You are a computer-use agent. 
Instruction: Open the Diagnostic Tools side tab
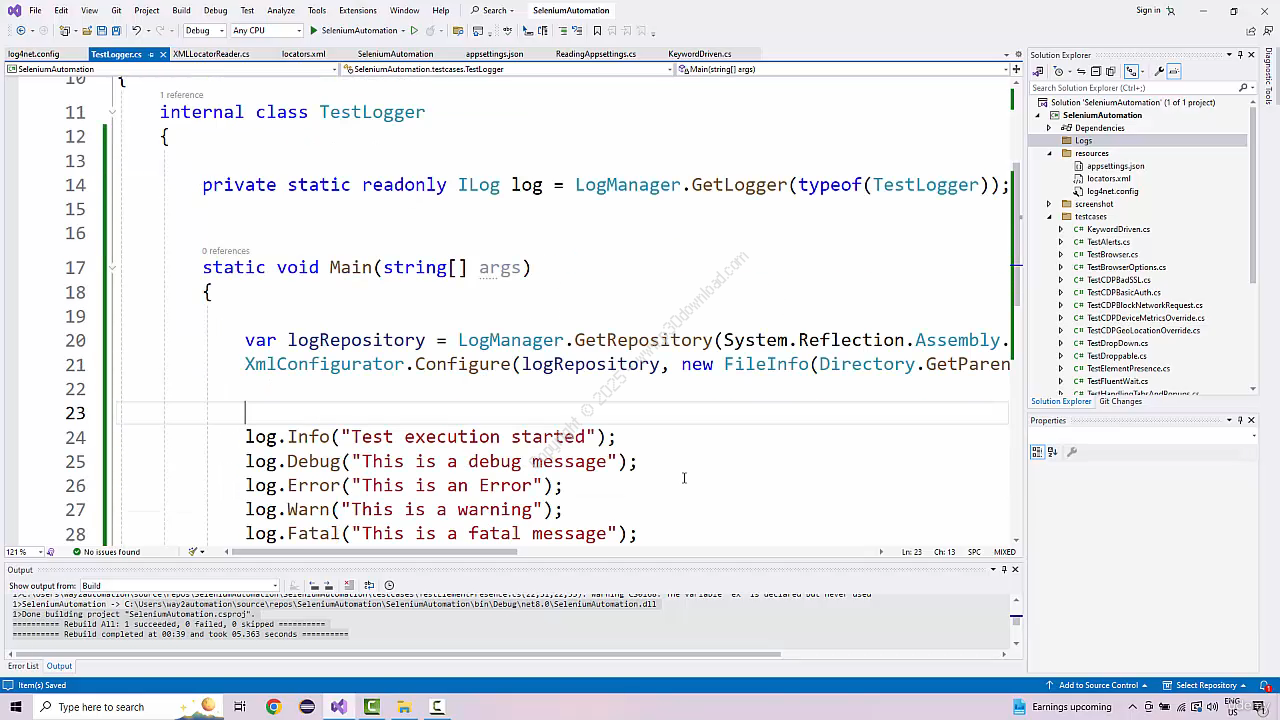tap(1269, 76)
